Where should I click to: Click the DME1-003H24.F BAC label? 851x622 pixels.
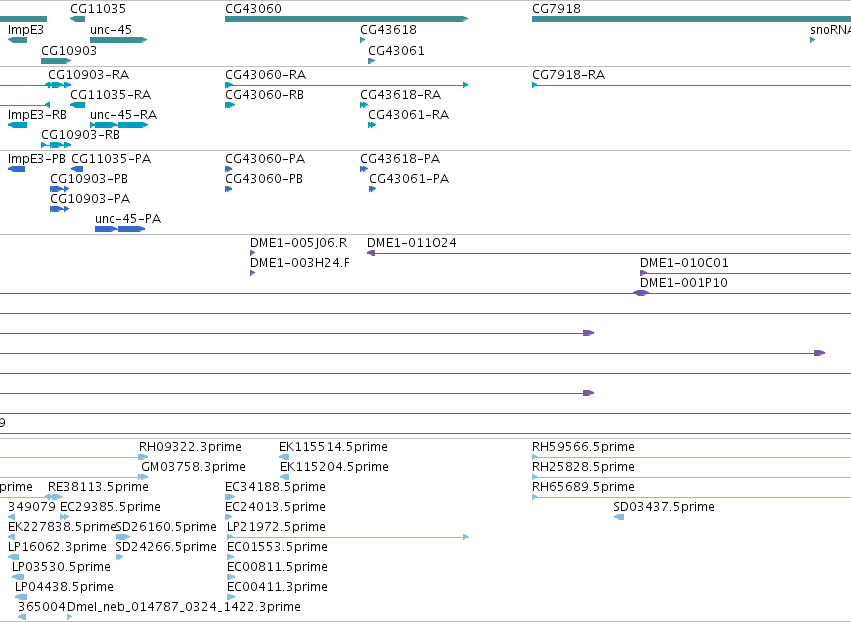click(x=300, y=263)
